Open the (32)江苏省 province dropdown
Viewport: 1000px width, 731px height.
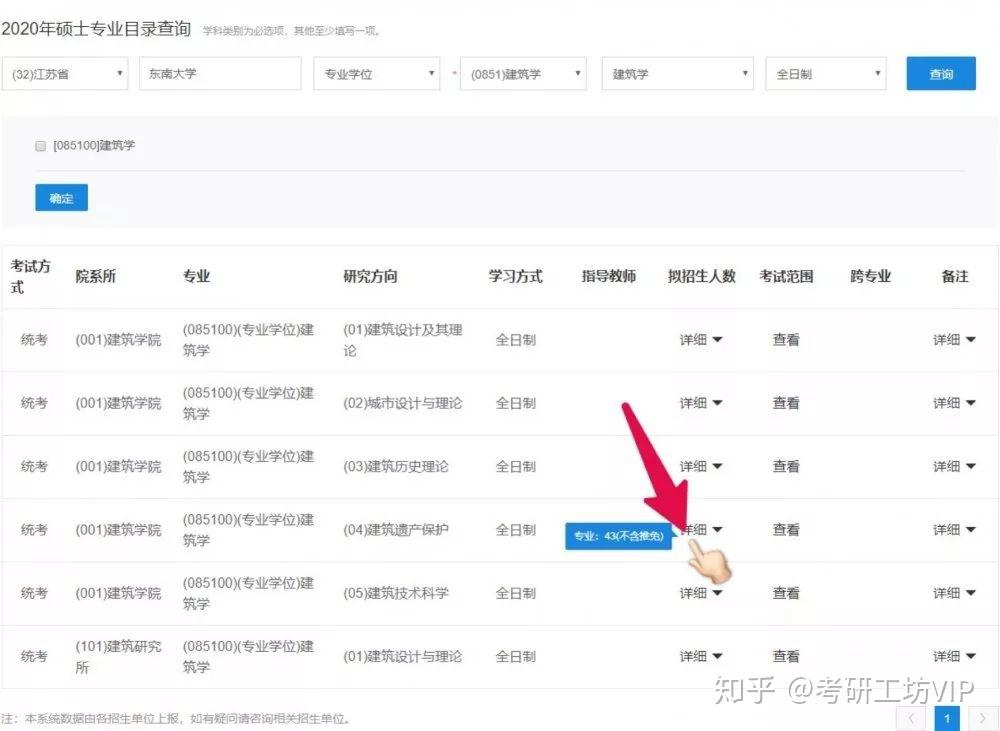pyautogui.click(x=65, y=74)
